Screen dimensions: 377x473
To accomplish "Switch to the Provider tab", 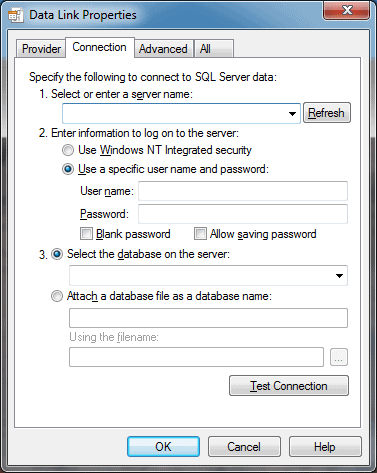I will 41,49.
